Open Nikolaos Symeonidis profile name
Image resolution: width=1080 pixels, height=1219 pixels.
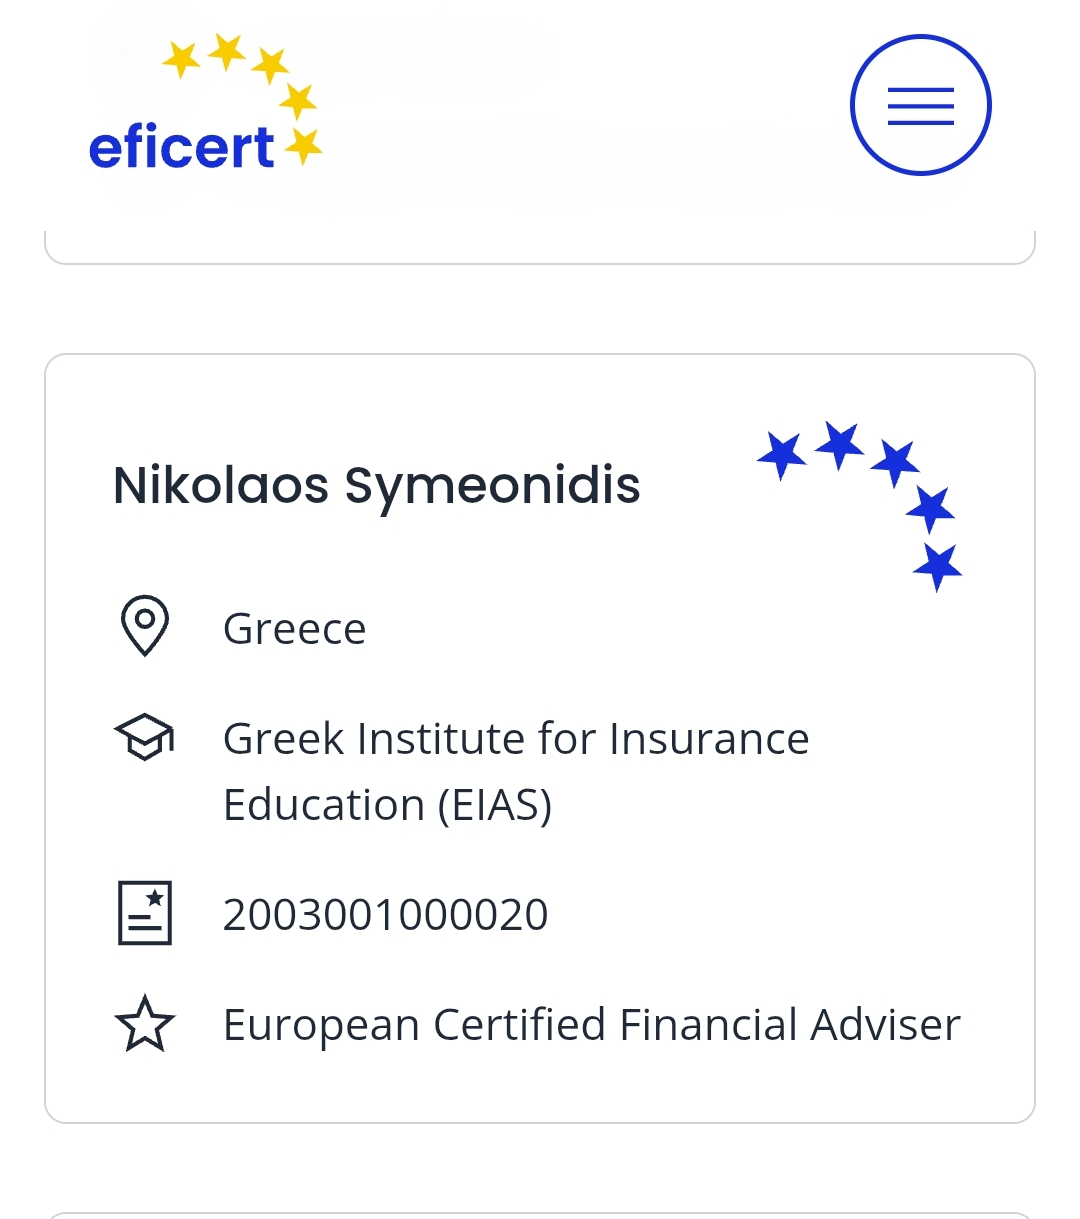[377, 486]
